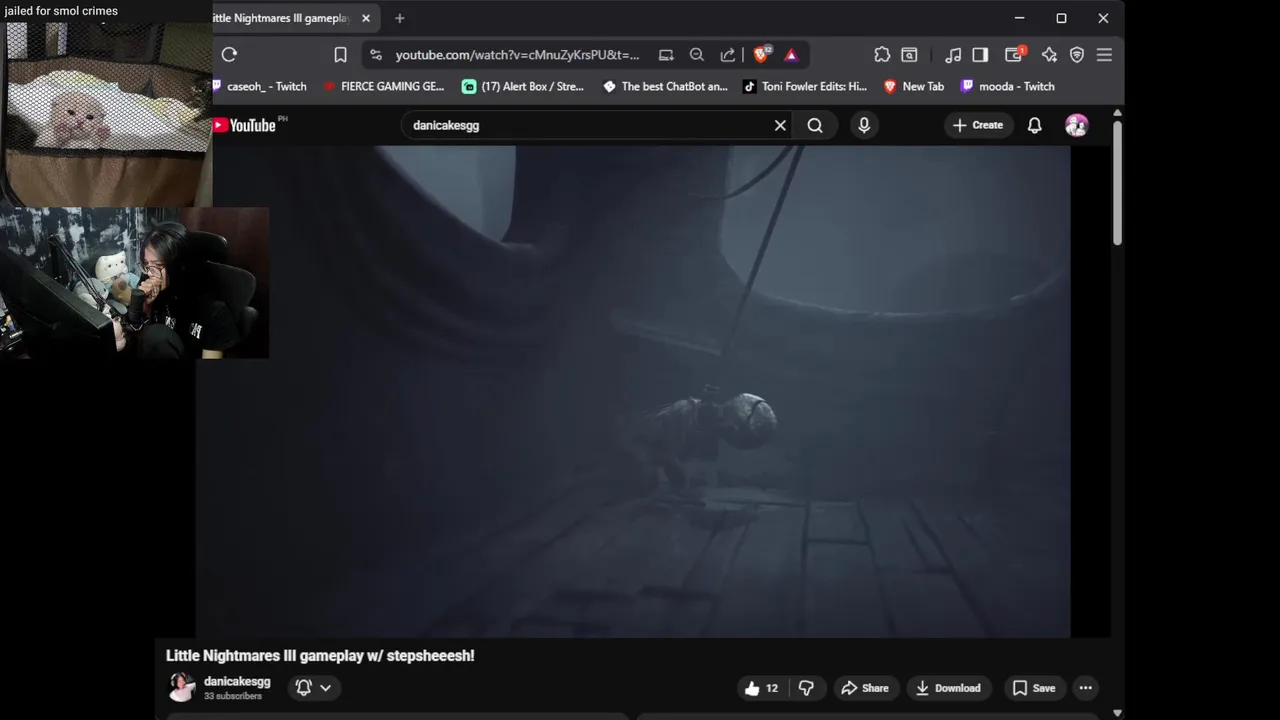1280x720 pixels.
Task: Open a new tab with plus button
Action: (399, 18)
